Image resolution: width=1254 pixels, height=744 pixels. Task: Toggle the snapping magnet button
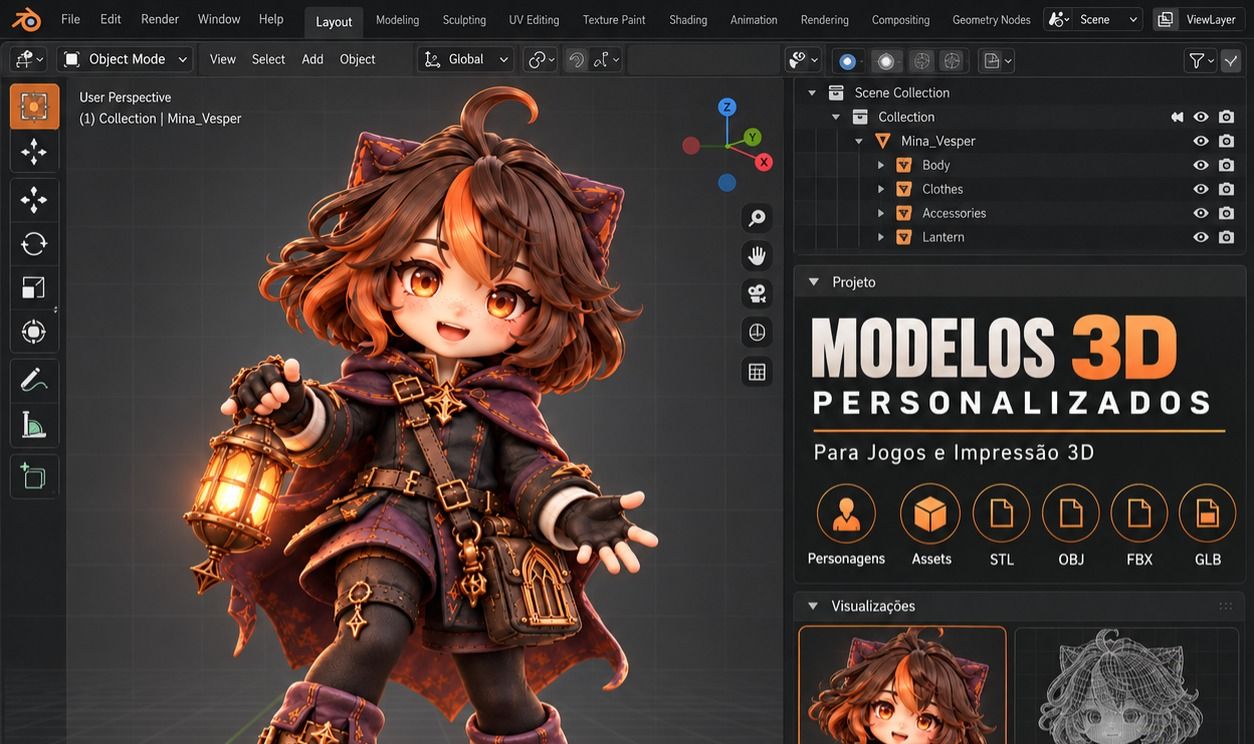[x=575, y=60]
